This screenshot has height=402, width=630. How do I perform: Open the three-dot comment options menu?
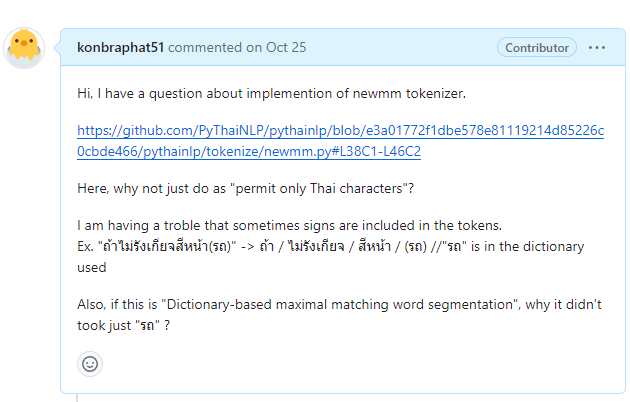(x=597, y=47)
